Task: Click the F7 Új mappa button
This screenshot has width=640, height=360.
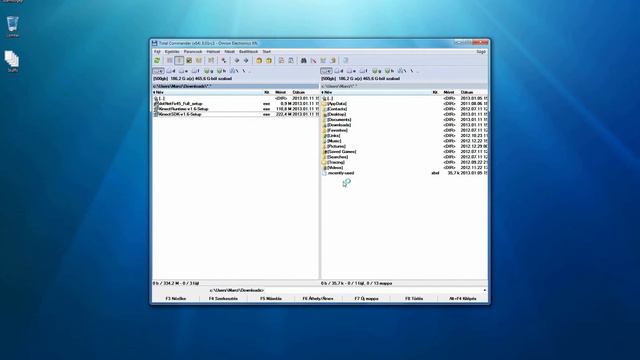Action: [x=367, y=299]
